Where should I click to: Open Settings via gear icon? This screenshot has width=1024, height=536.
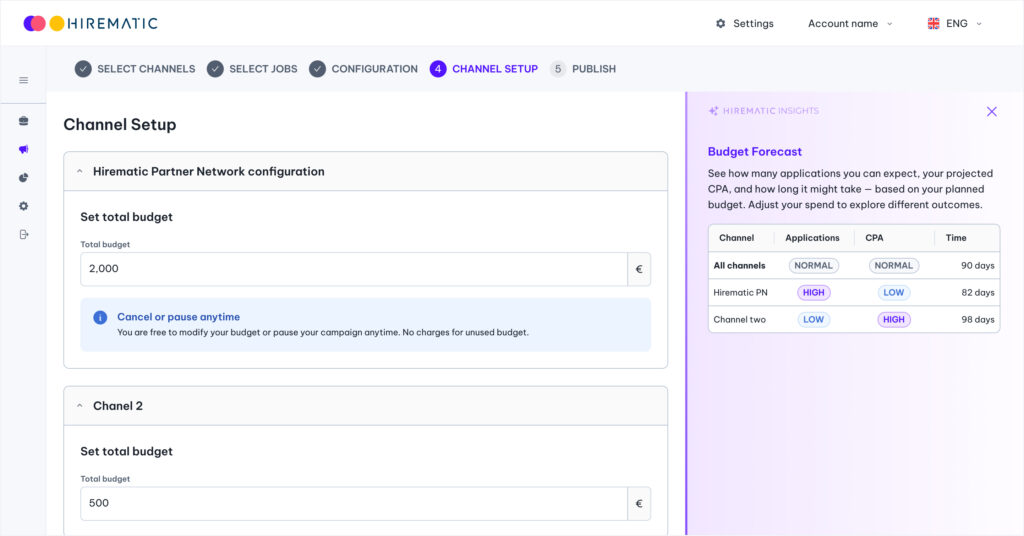click(x=720, y=24)
